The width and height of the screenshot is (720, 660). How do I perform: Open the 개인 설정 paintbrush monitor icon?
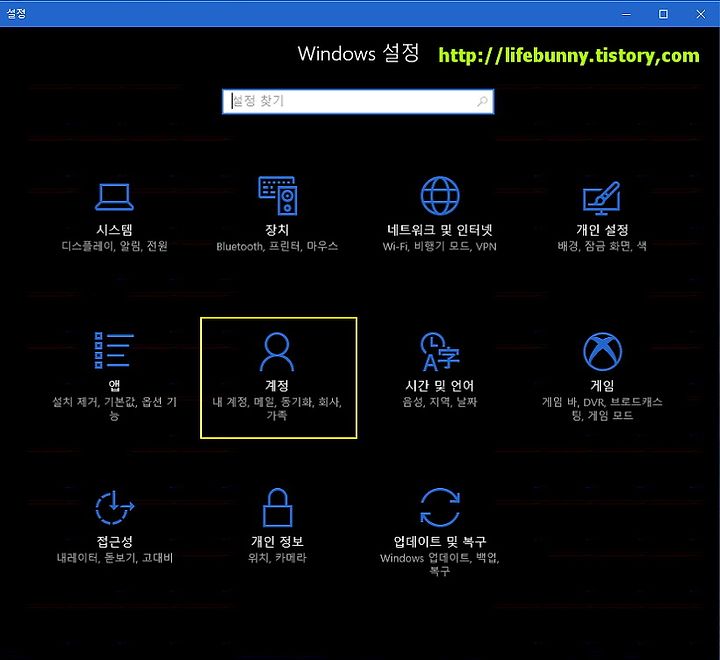602,198
